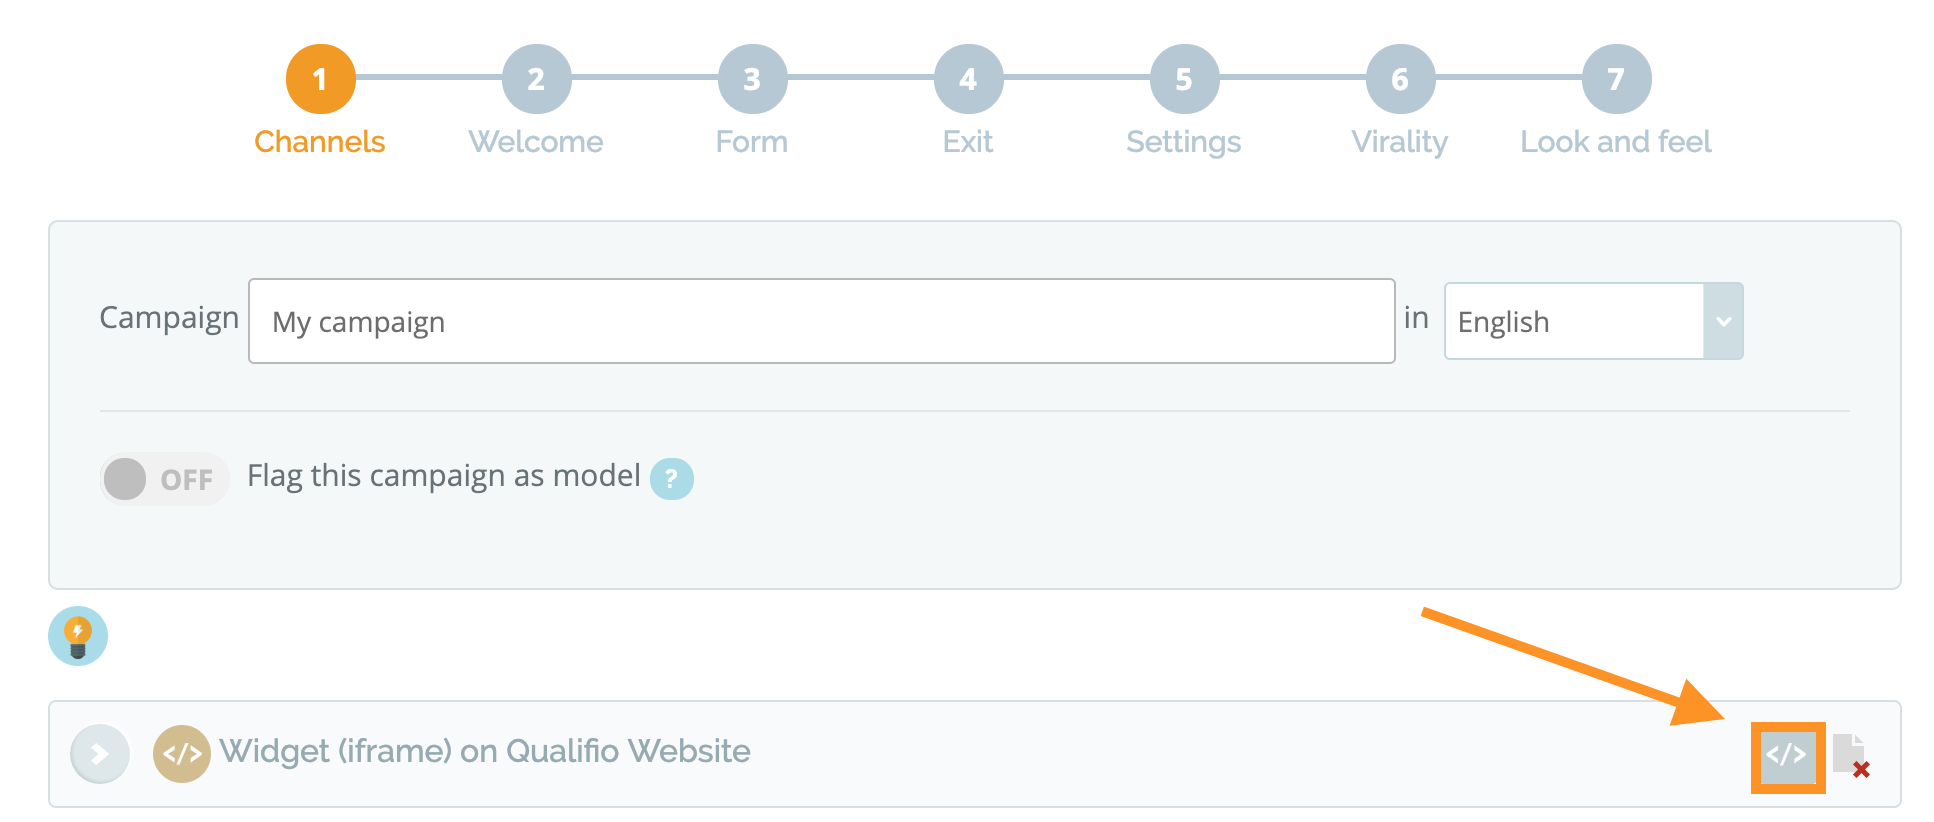The height and width of the screenshot is (822, 1934).
Task: Open the English language dropdown
Action: [x=1594, y=321]
